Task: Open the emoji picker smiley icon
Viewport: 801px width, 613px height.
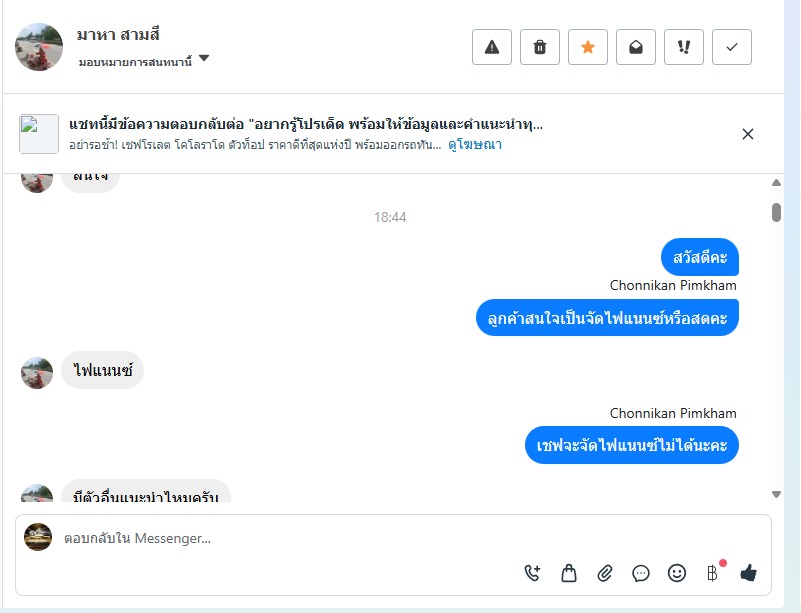Action: click(676, 573)
